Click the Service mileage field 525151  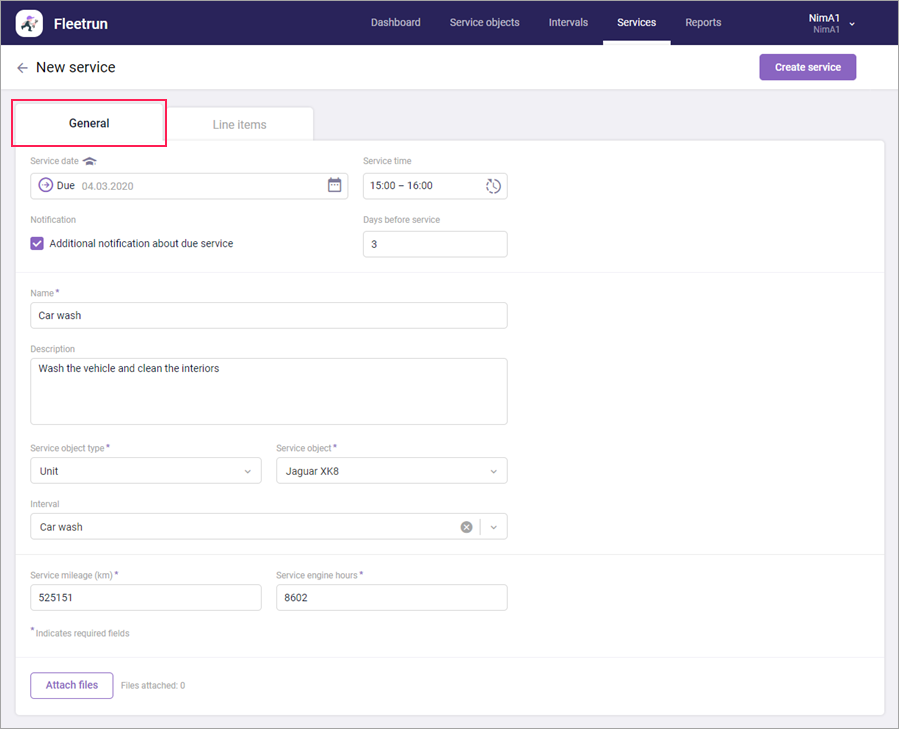tap(146, 598)
